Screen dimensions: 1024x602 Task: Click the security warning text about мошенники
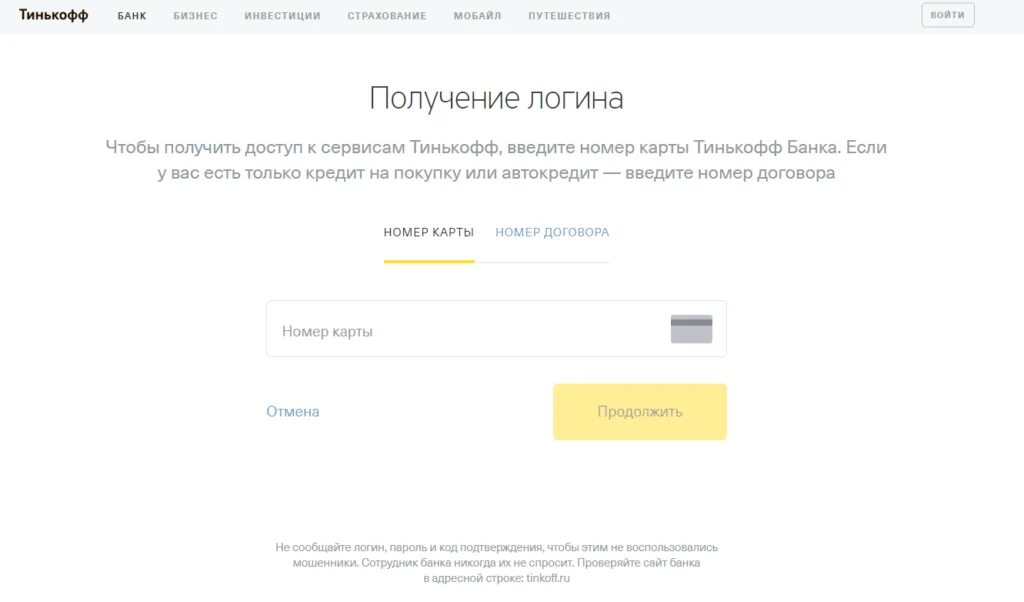(496, 562)
